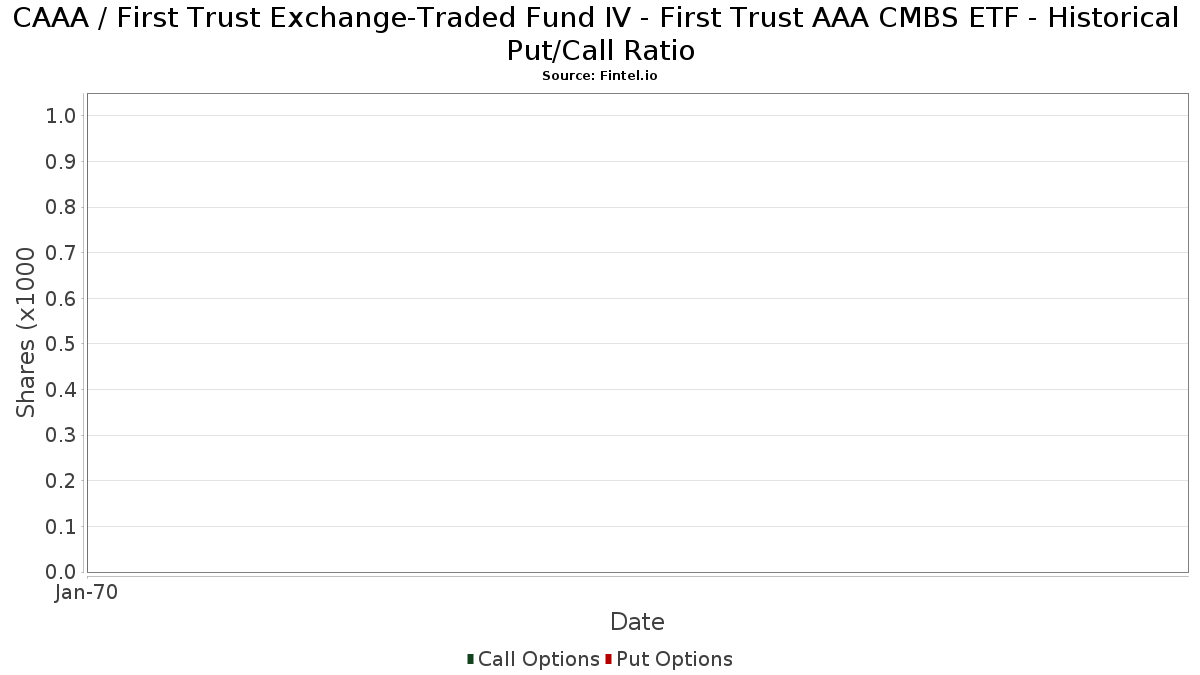This screenshot has height=675, width=1200.
Task: Click the 0.5 y-axis tick label
Action: point(61,344)
